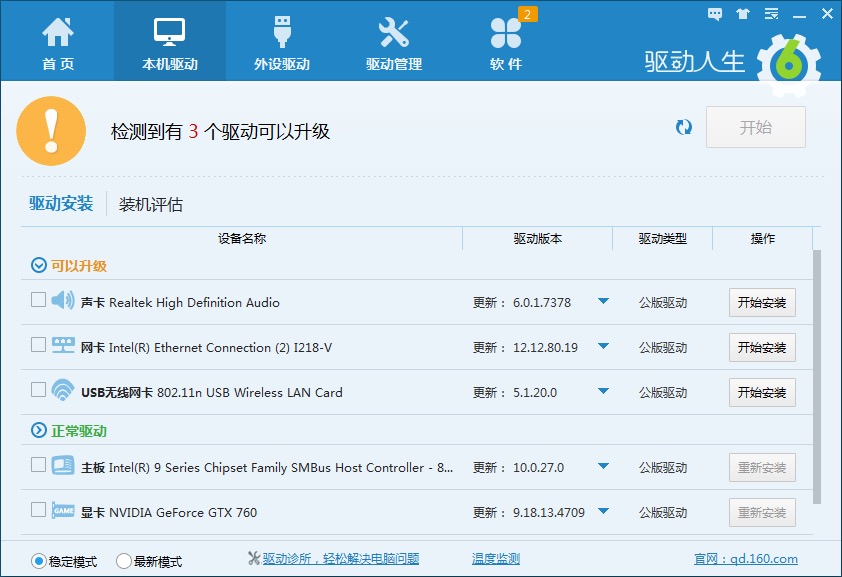Click the sound card speaker icon

click(x=63, y=300)
